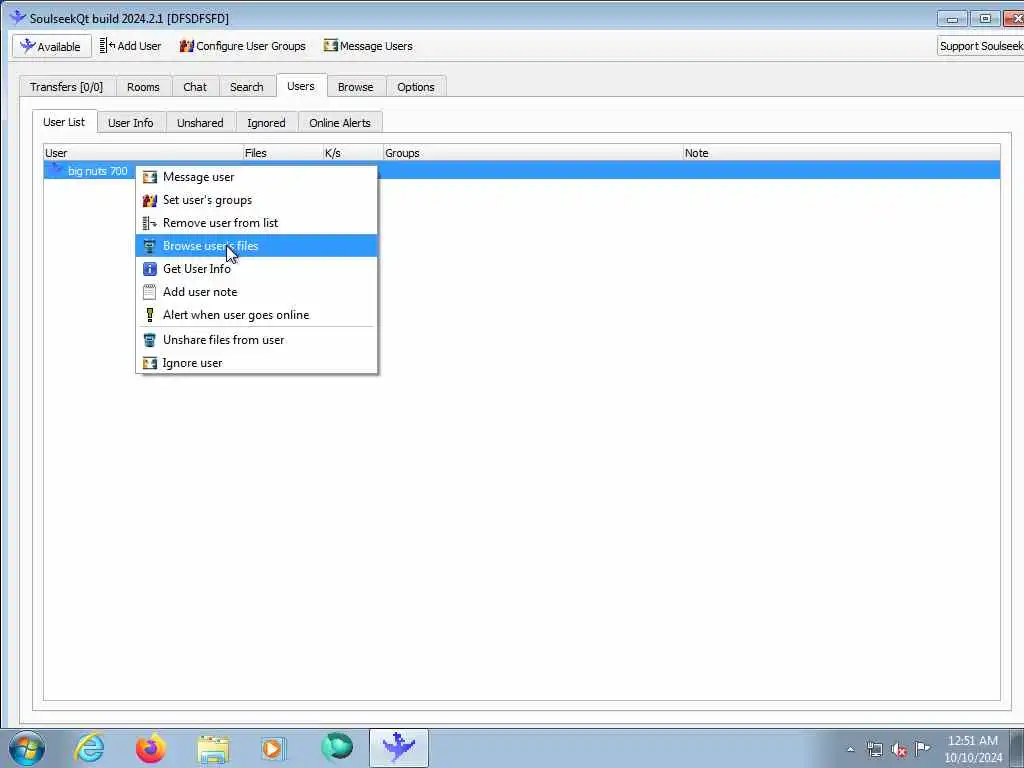Click the Add user note notepad icon

(x=150, y=292)
